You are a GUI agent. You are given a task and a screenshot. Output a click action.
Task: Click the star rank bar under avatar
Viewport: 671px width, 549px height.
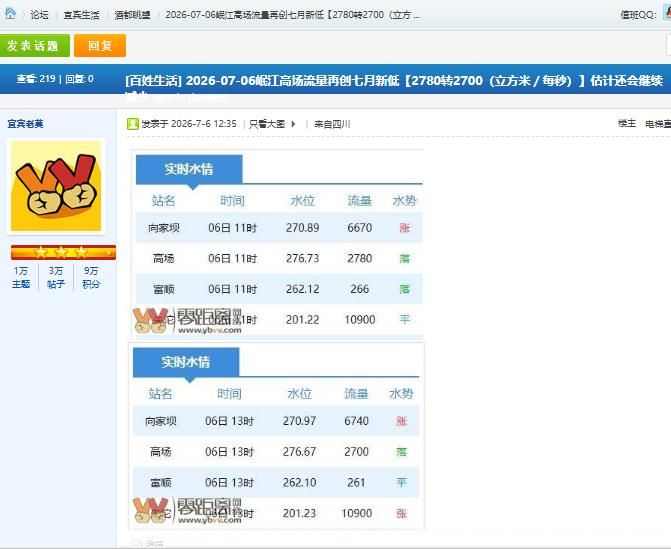63,252
